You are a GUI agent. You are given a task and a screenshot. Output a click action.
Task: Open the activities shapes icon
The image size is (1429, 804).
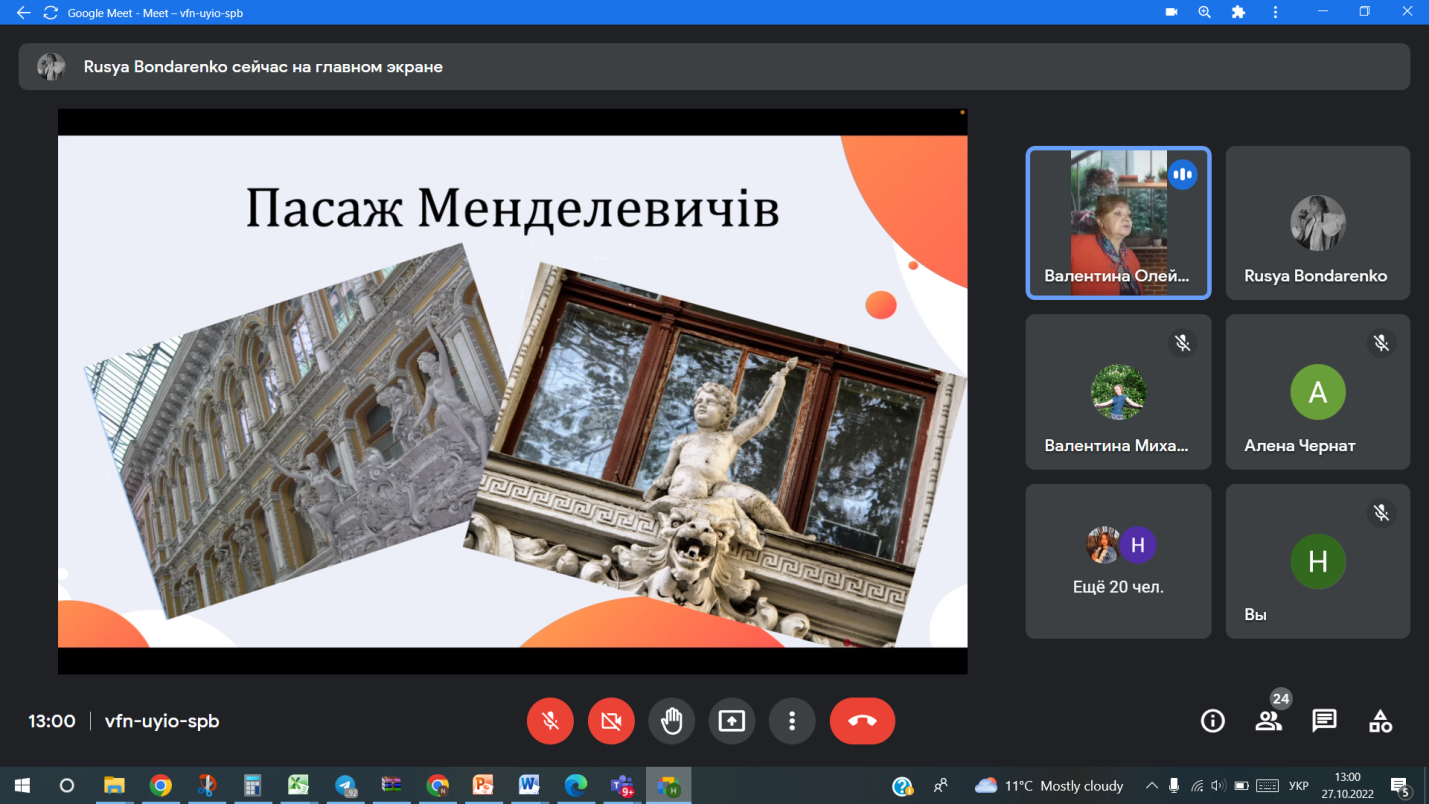[x=1380, y=721]
